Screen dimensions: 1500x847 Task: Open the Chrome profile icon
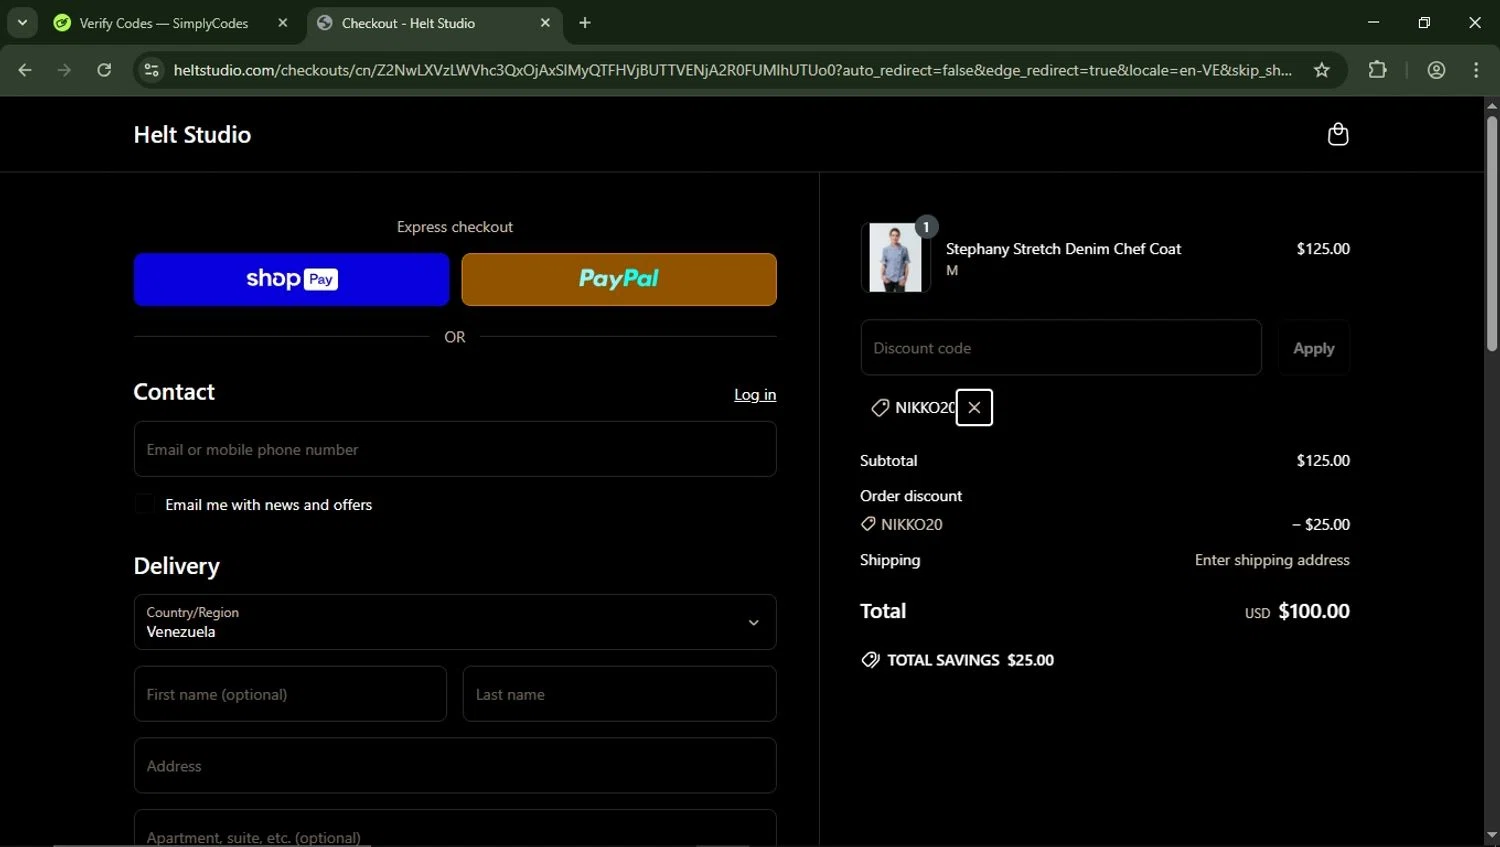tap(1437, 70)
